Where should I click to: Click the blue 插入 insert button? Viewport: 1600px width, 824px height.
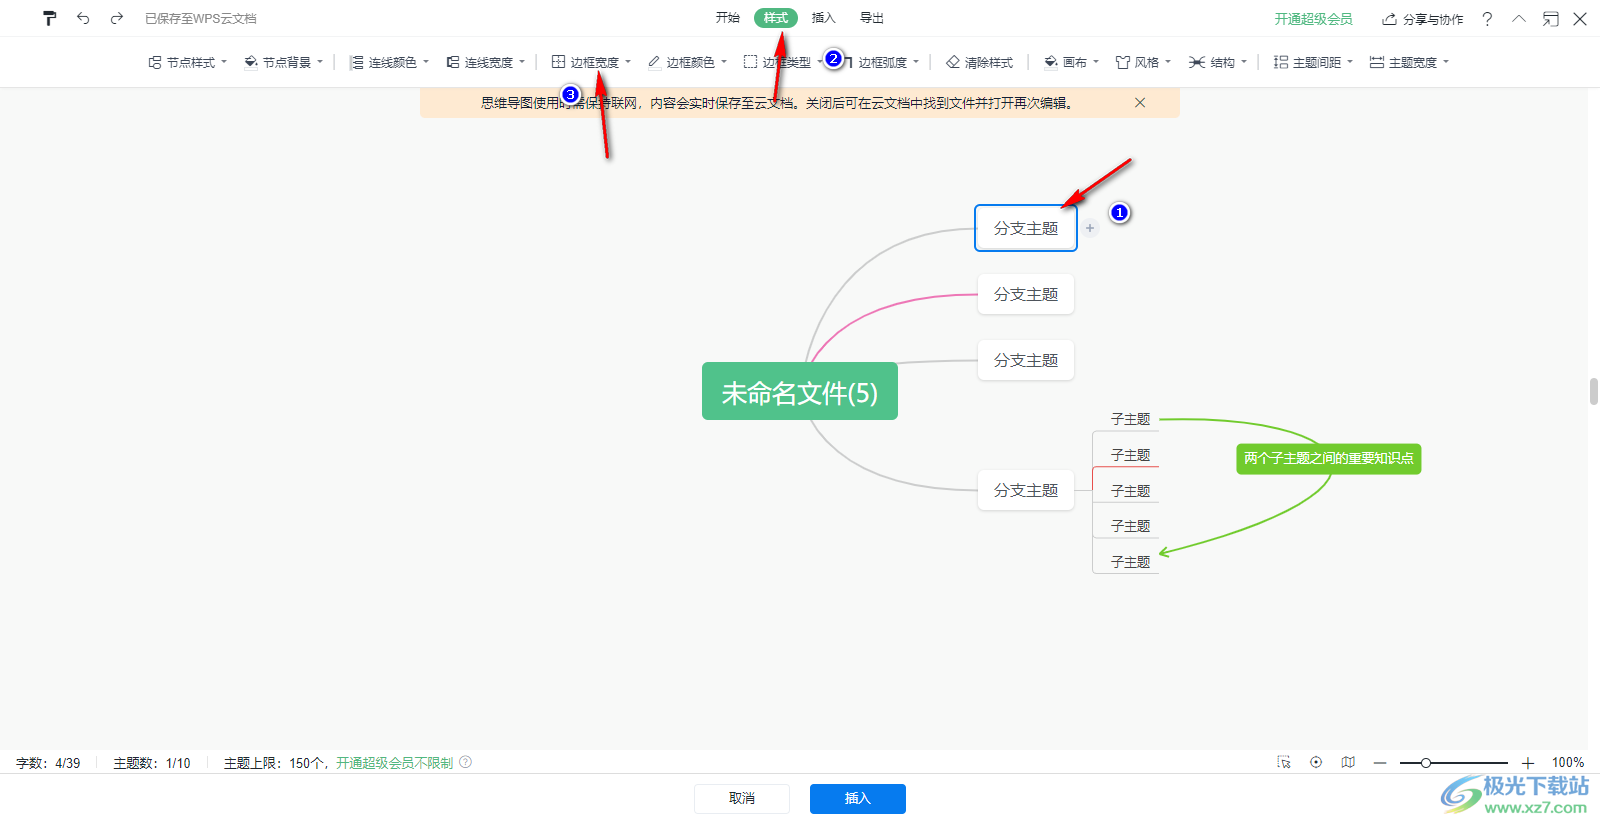[x=858, y=798]
